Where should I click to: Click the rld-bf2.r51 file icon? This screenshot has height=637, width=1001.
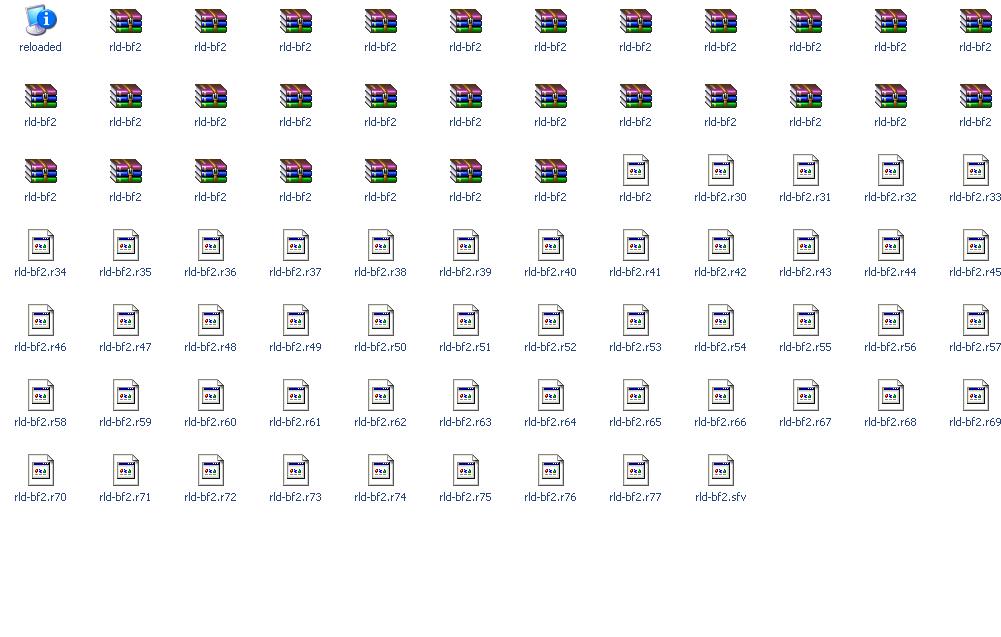pos(465,320)
